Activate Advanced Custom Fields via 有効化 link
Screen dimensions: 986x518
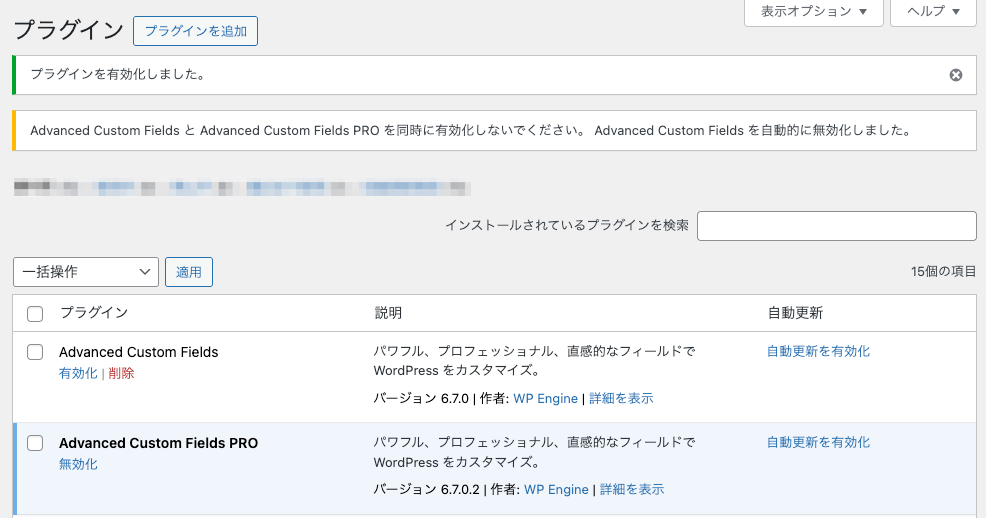(x=78, y=373)
